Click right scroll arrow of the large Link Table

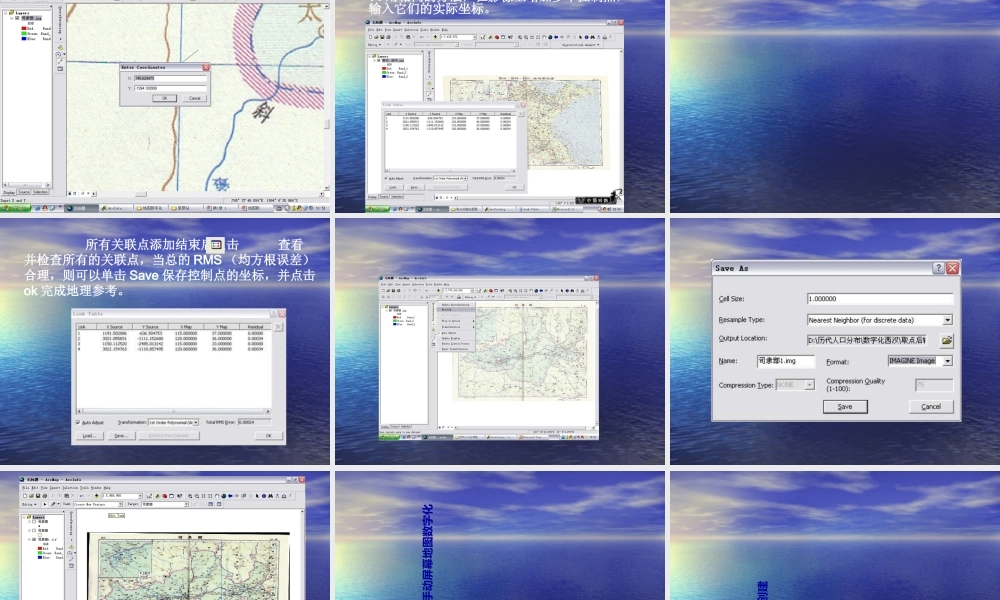[268, 411]
